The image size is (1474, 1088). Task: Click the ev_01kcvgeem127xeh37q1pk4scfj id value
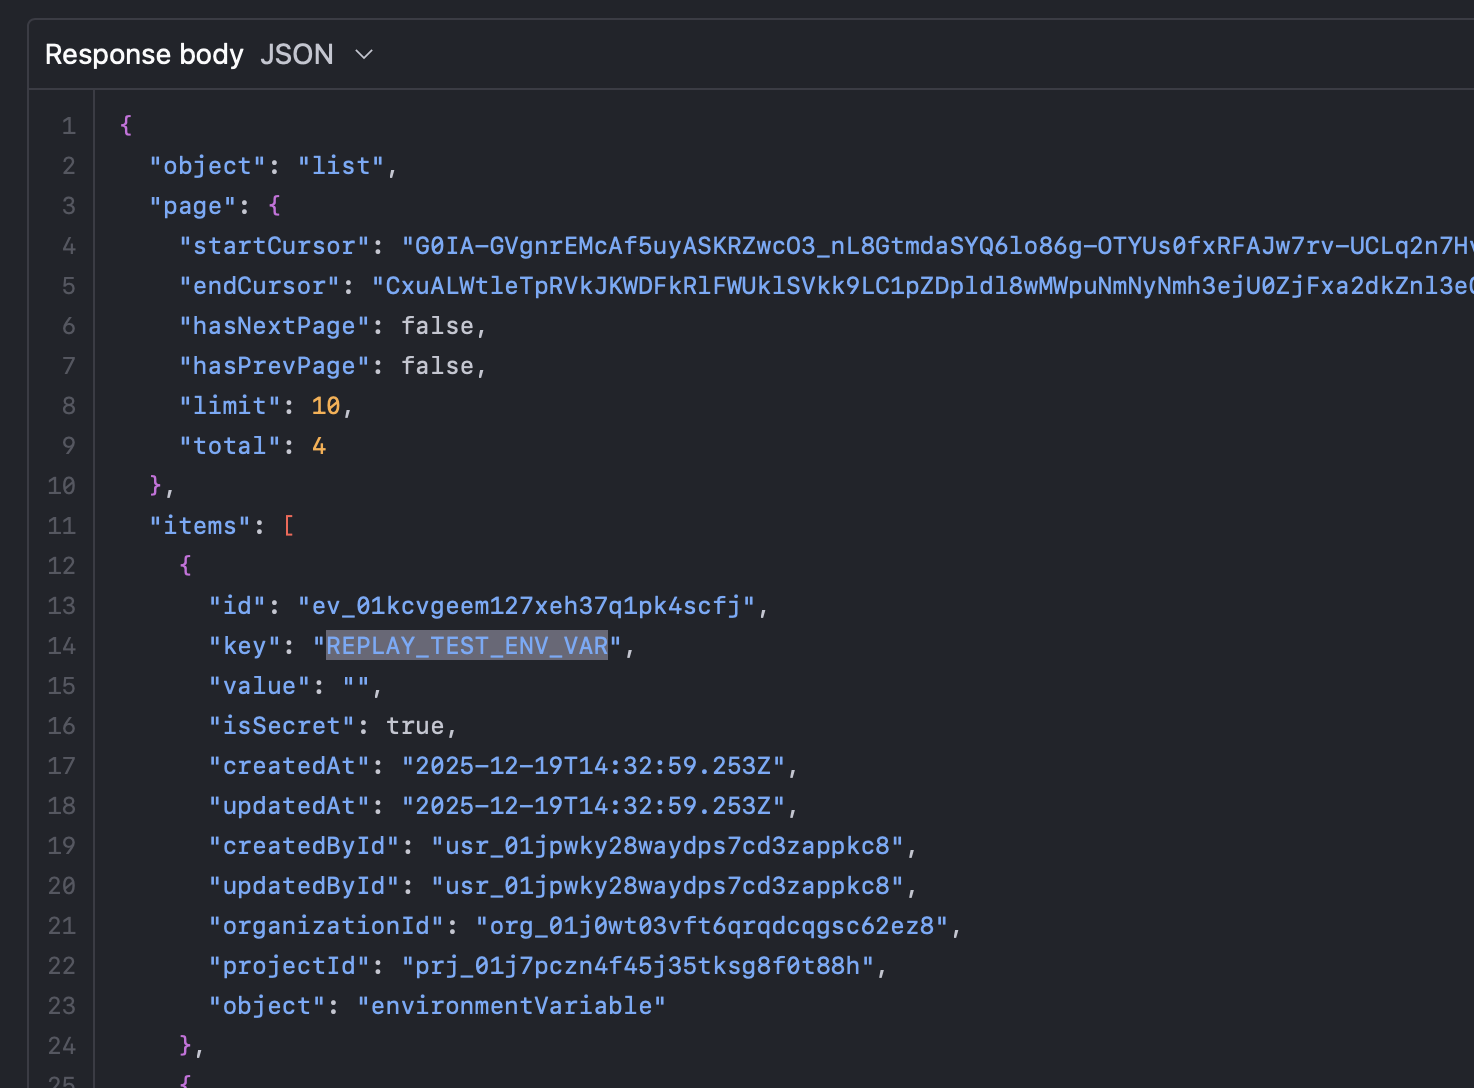point(526,606)
